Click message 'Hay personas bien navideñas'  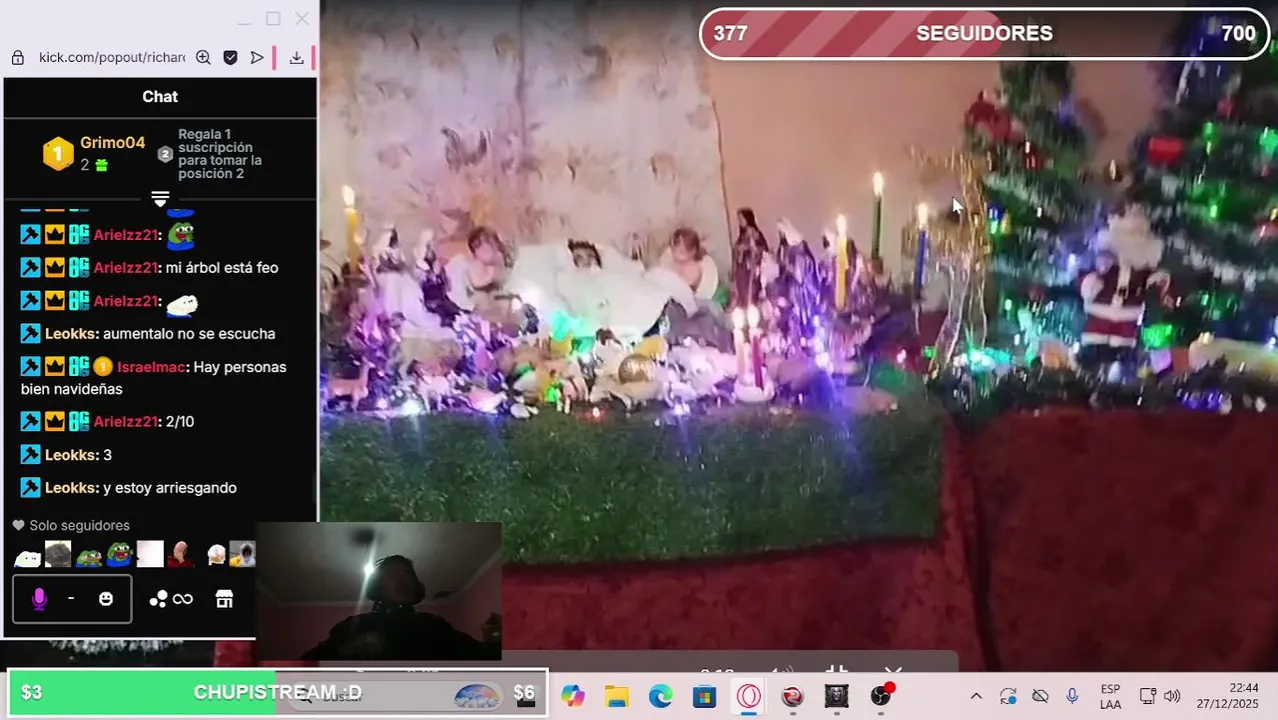point(154,378)
